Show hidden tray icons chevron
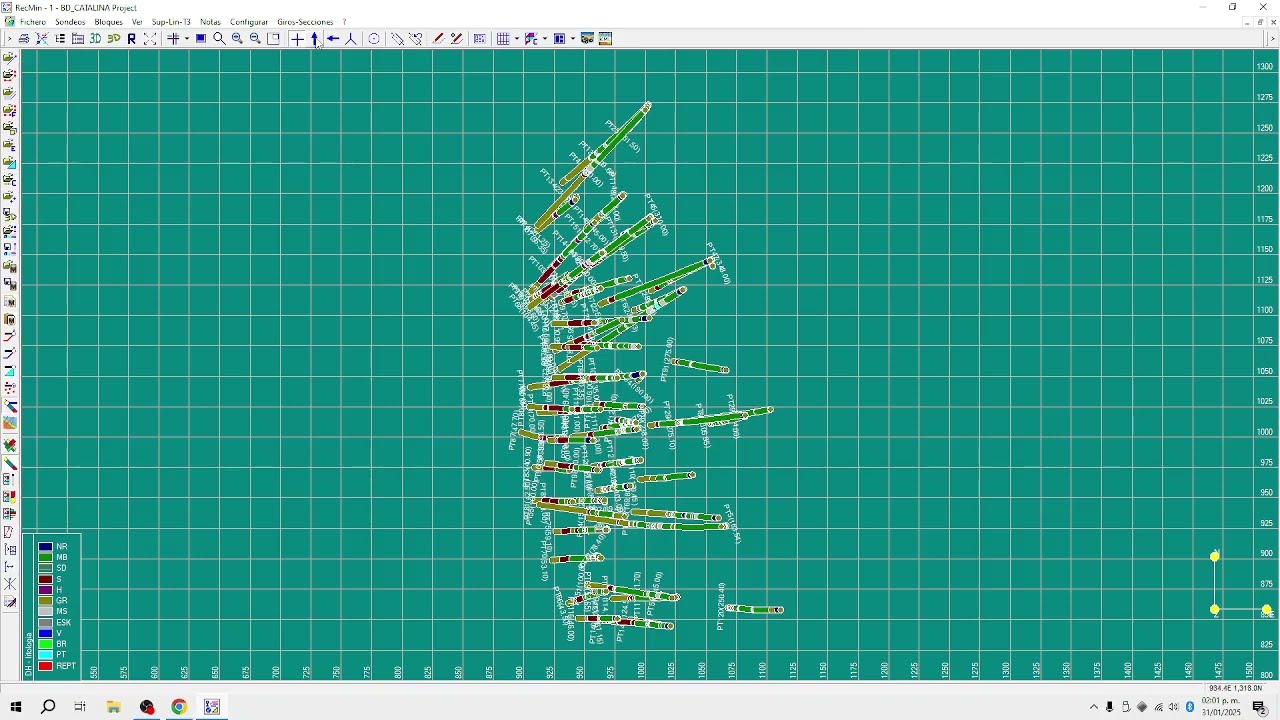 (x=1094, y=707)
